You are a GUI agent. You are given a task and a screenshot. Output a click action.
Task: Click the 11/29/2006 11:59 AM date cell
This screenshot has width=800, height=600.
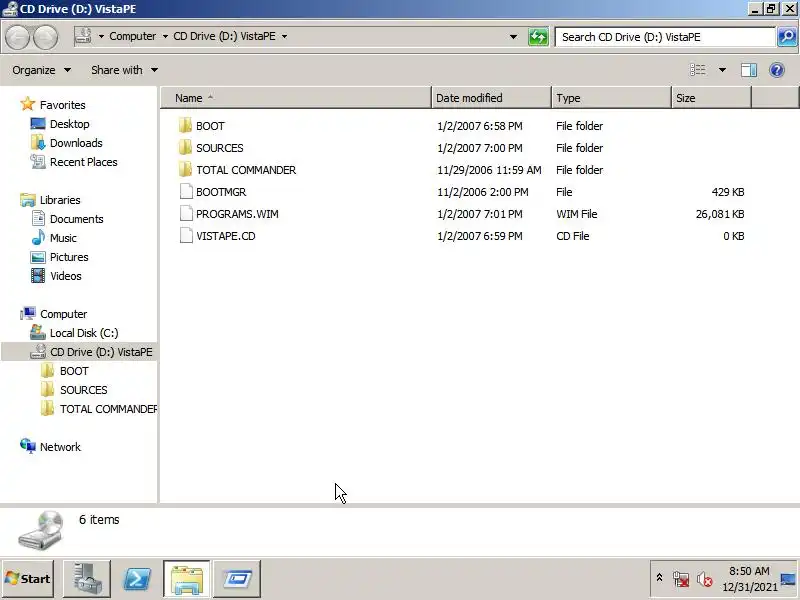489,170
